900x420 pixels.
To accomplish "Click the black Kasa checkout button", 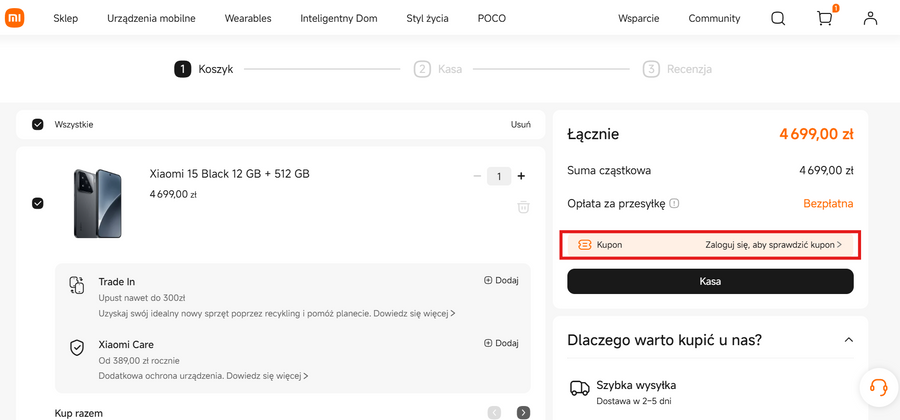I will click(x=710, y=281).
